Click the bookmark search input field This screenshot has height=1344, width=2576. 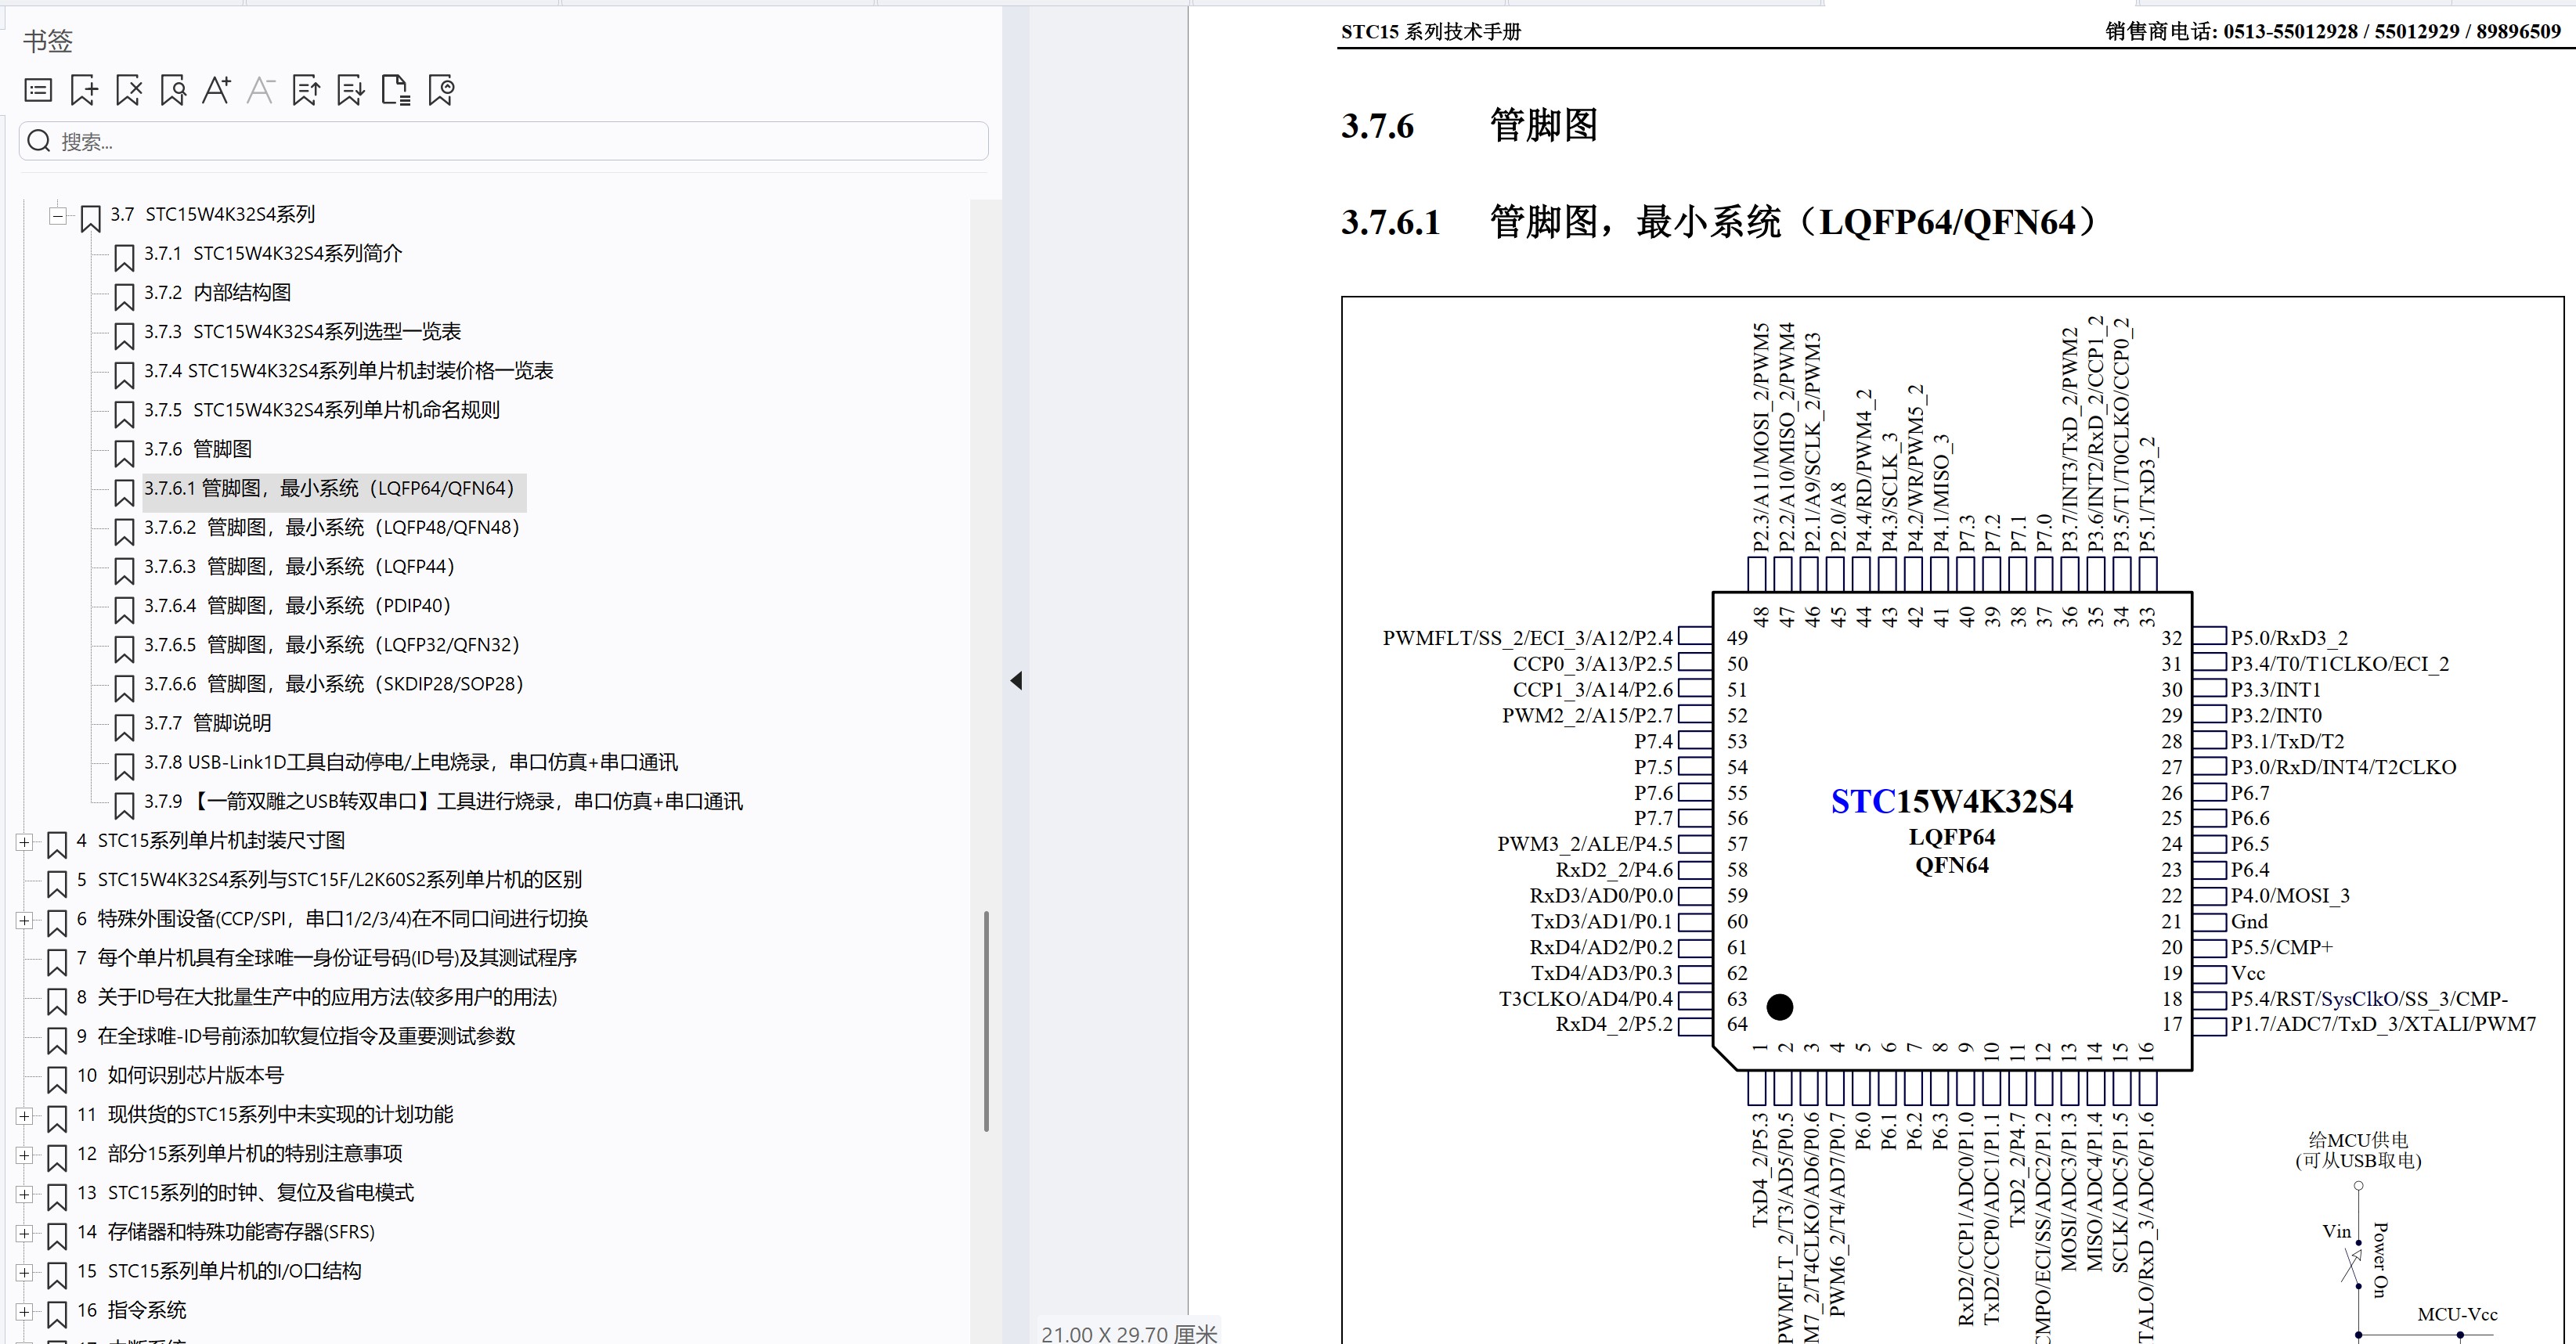point(504,141)
